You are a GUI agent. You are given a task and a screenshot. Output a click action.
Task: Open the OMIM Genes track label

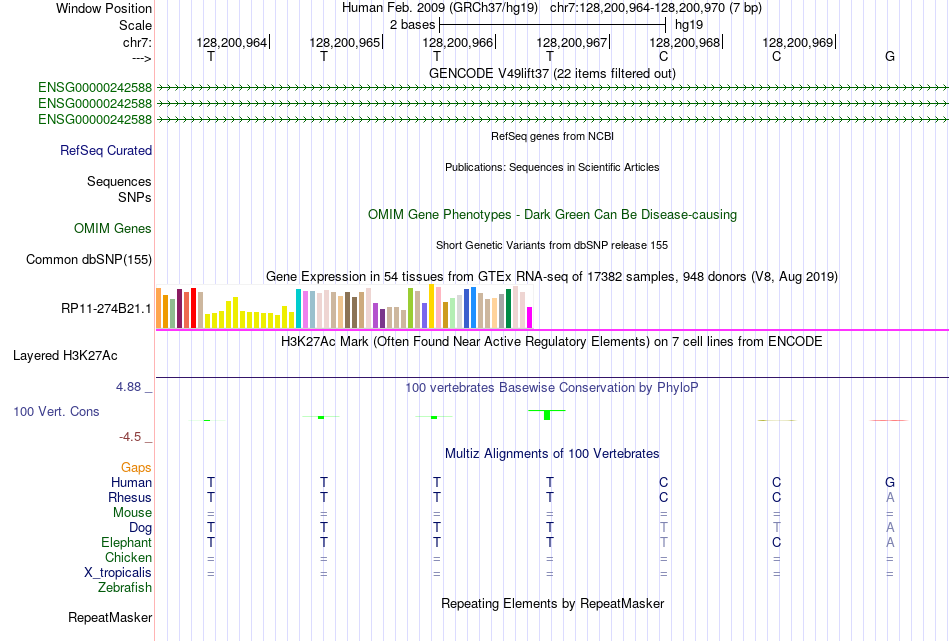(x=113, y=228)
